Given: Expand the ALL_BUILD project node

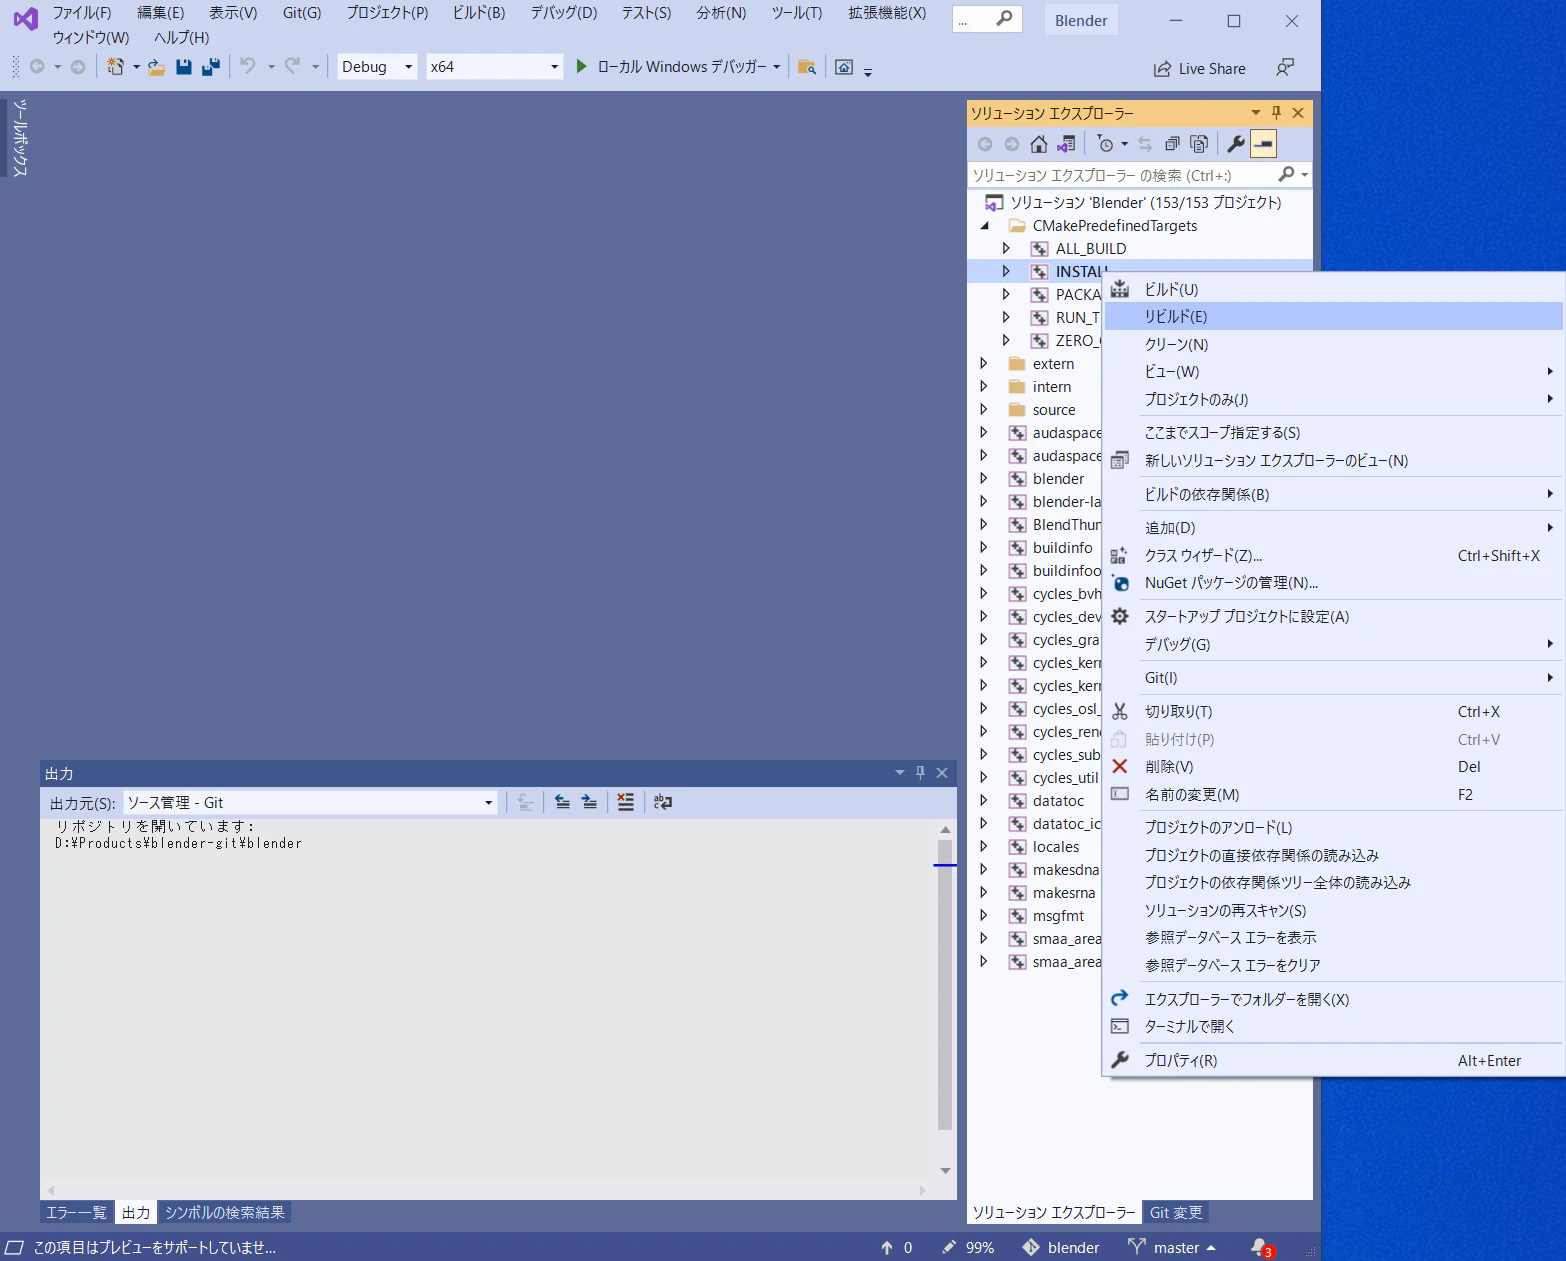Looking at the screenshot, I should (x=1006, y=248).
